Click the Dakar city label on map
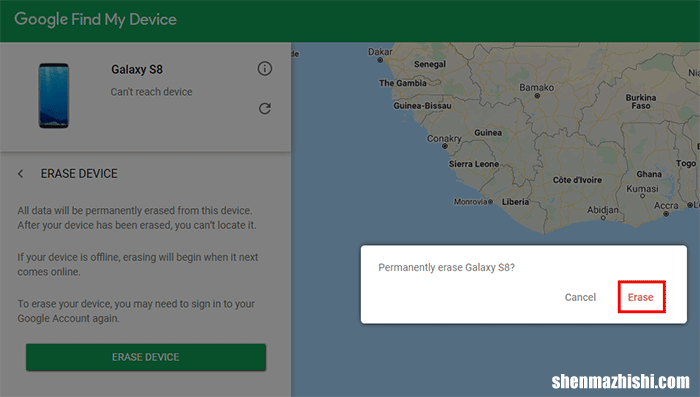The image size is (700, 397). pyautogui.click(x=380, y=52)
